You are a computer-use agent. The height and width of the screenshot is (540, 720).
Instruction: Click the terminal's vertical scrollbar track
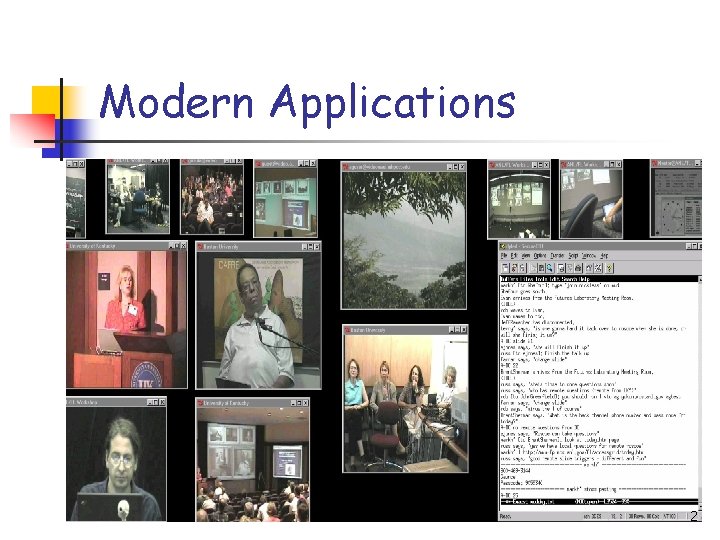pos(699,390)
